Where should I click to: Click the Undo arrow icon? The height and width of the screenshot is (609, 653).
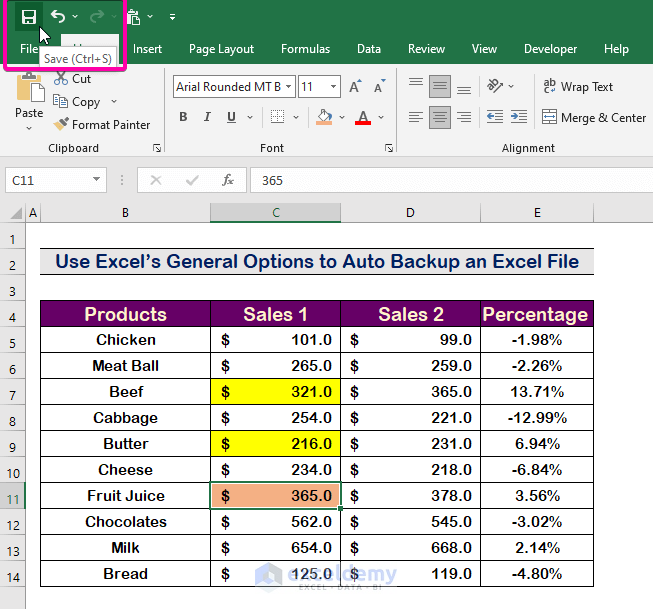coord(58,17)
